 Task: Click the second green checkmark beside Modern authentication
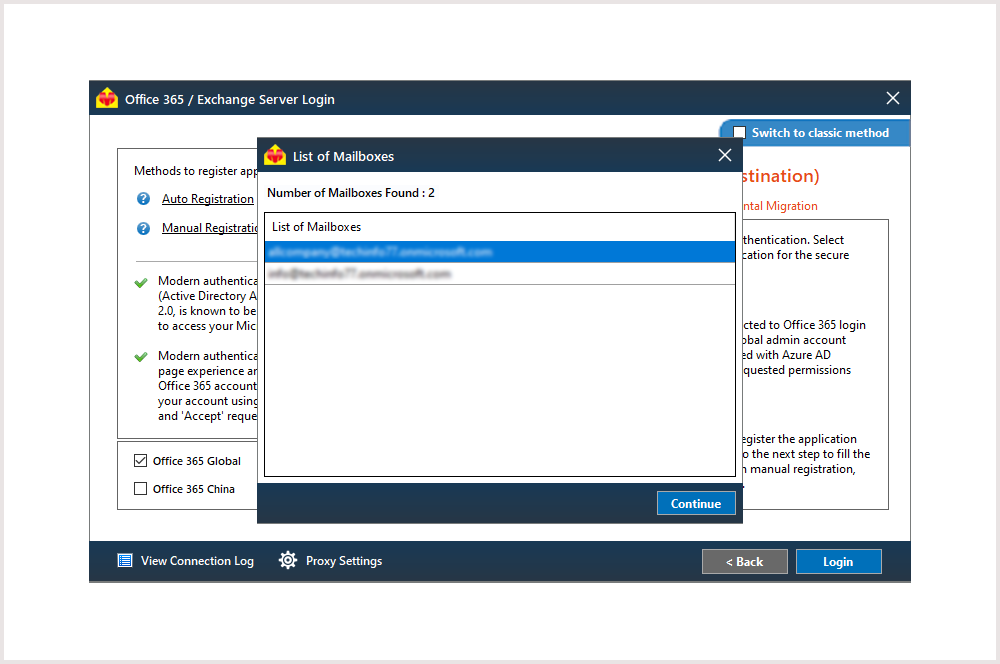point(141,357)
